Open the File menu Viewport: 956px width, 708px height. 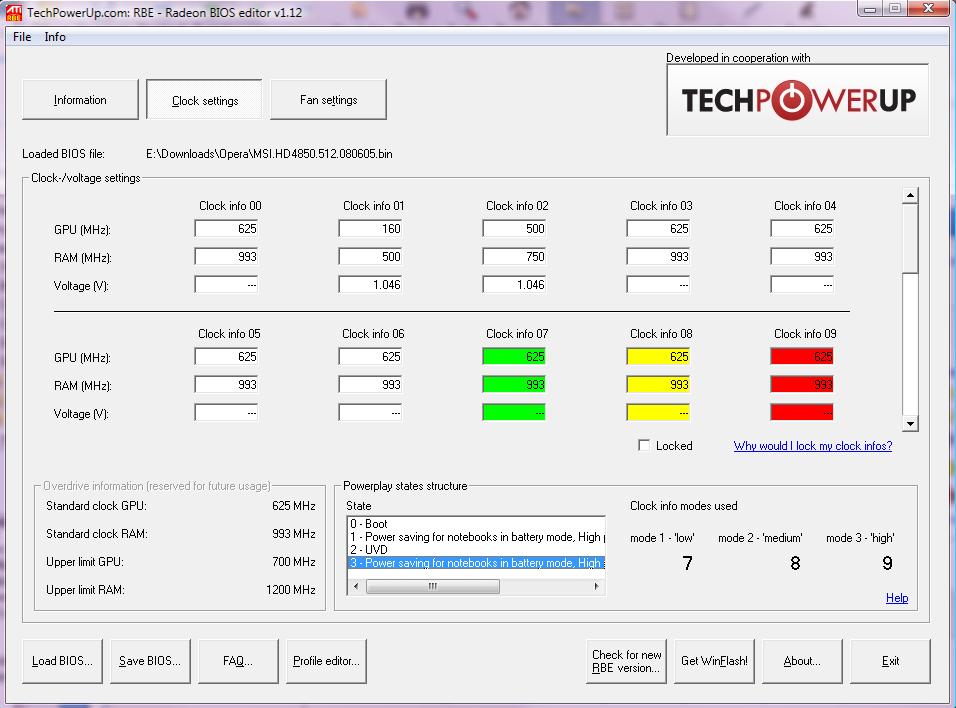[x=22, y=37]
